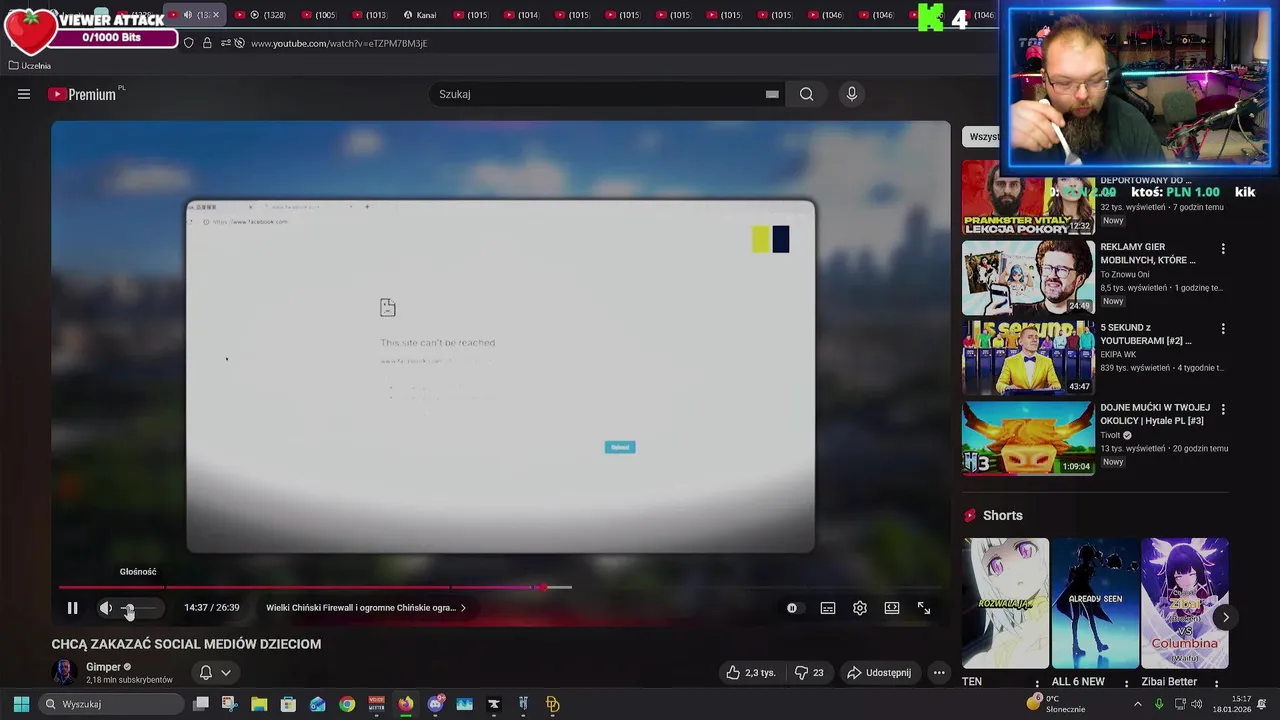Open the Uczelnia bookmarks folder
This screenshot has width=1280, height=720.
coord(29,66)
